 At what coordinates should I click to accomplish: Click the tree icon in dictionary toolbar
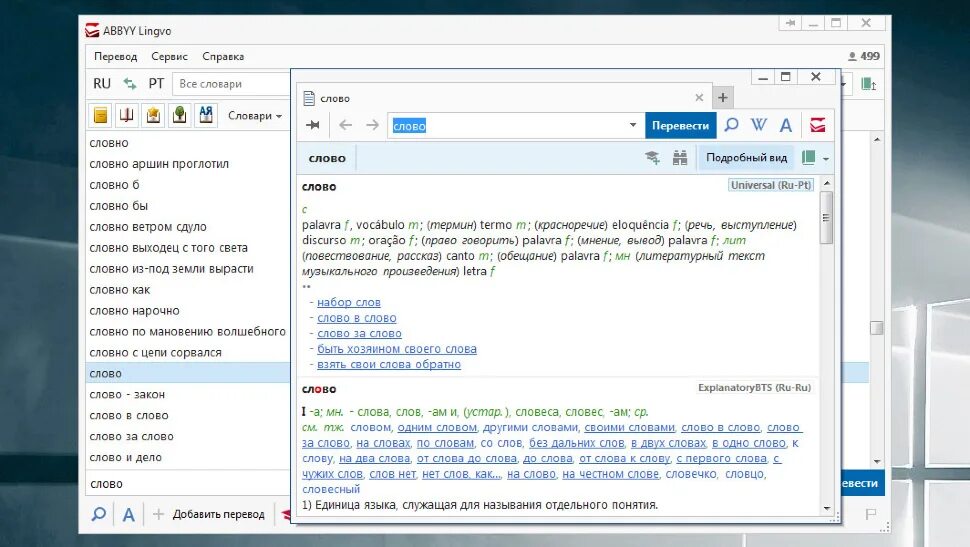[x=179, y=115]
